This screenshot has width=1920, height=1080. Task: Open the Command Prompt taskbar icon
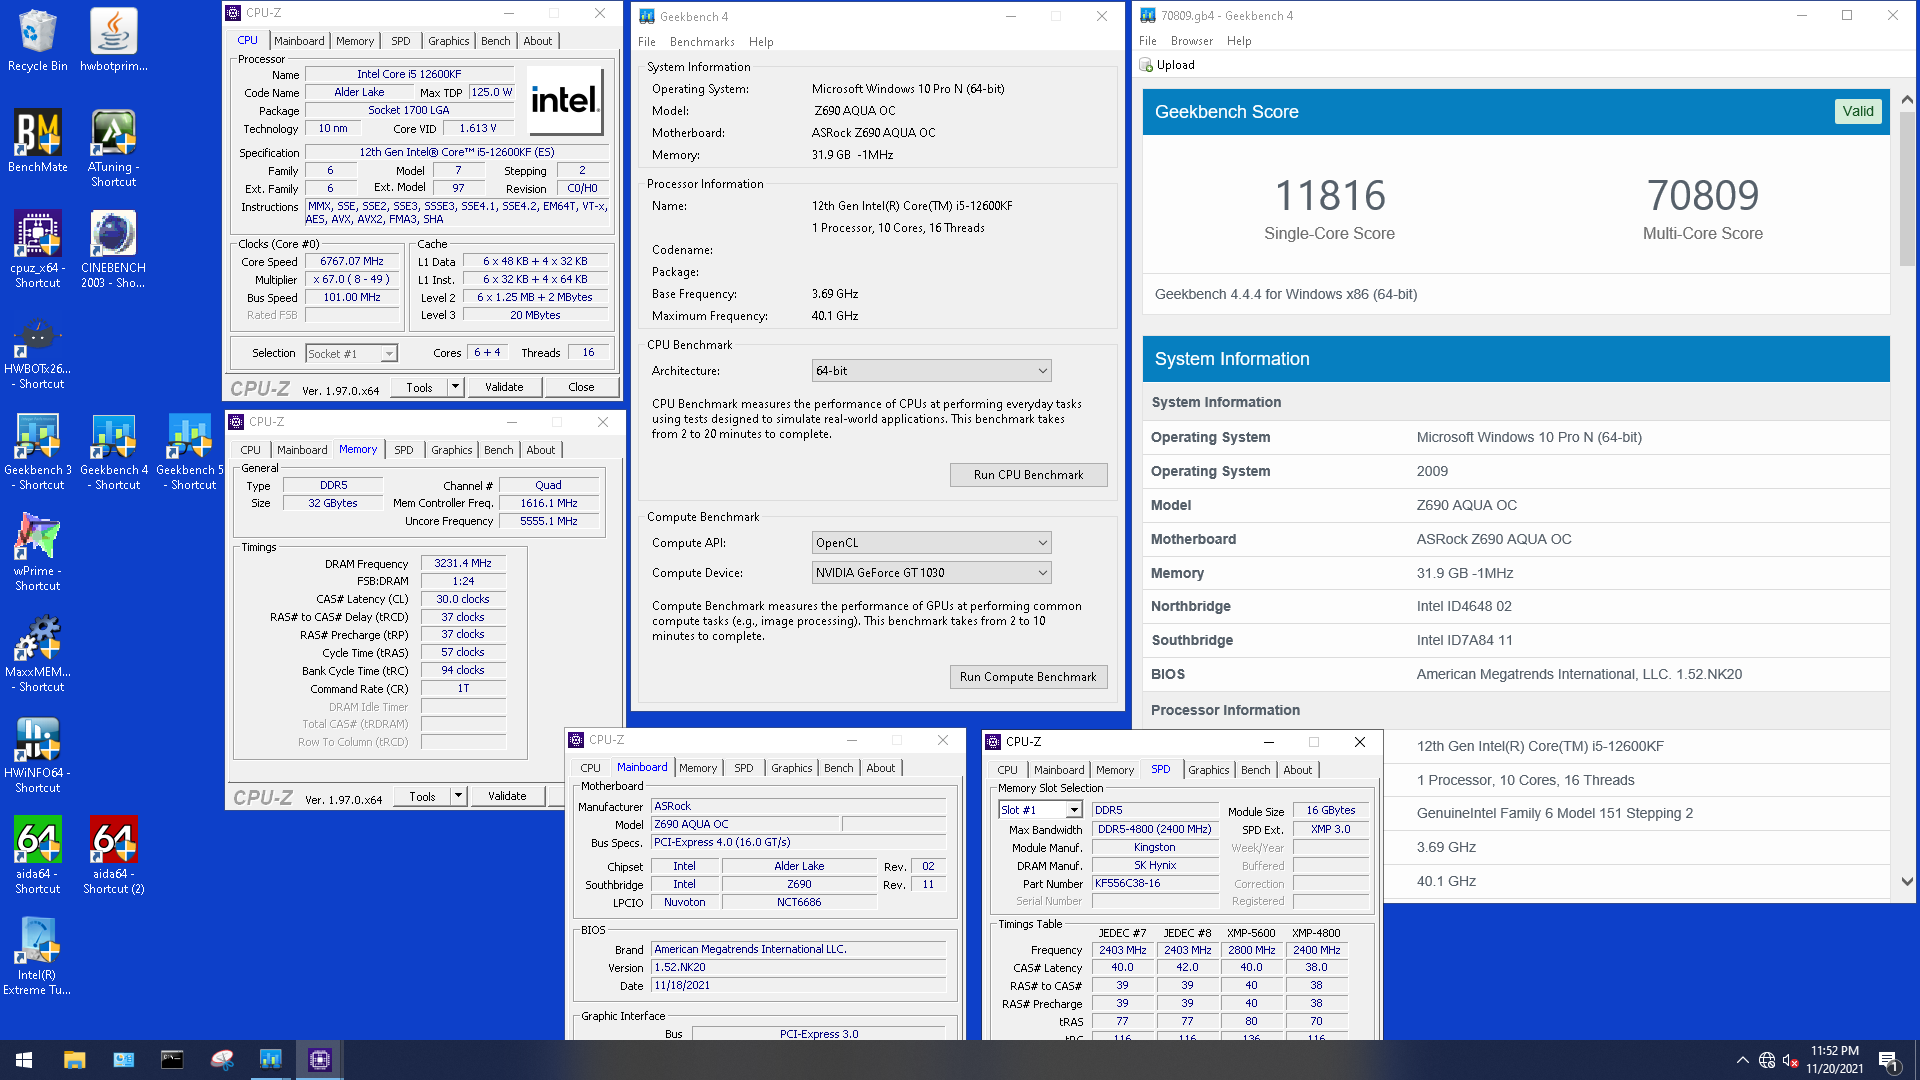[172, 1060]
